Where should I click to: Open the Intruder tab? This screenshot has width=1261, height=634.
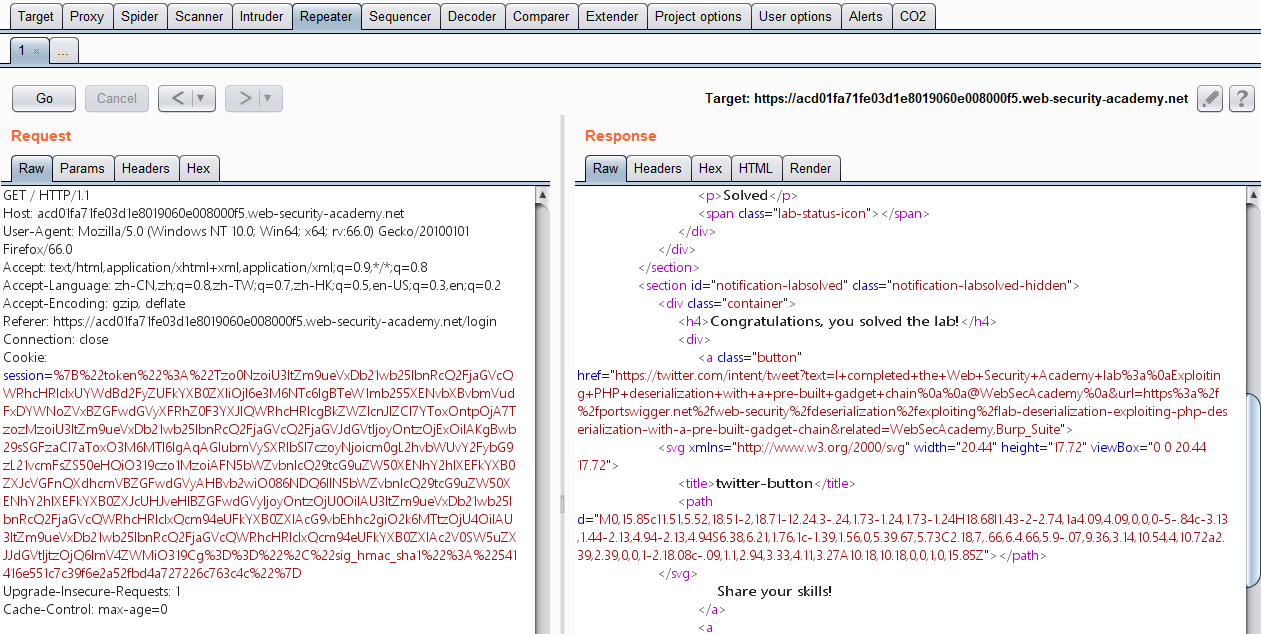pyautogui.click(x=261, y=16)
